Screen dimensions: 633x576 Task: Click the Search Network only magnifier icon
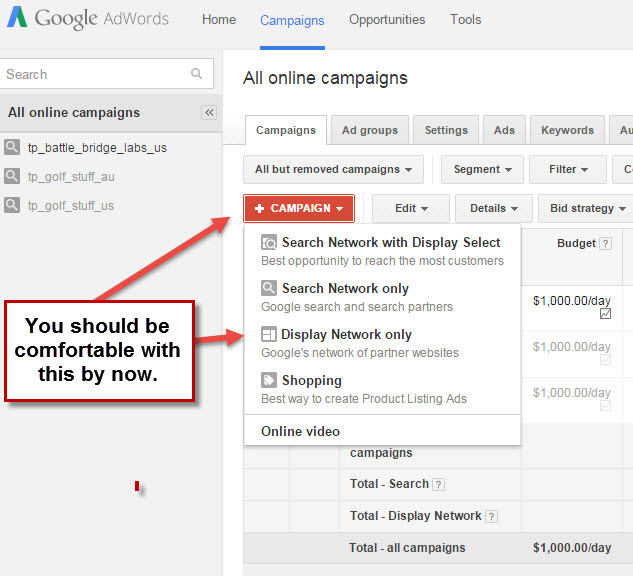(x=269, y=288)
